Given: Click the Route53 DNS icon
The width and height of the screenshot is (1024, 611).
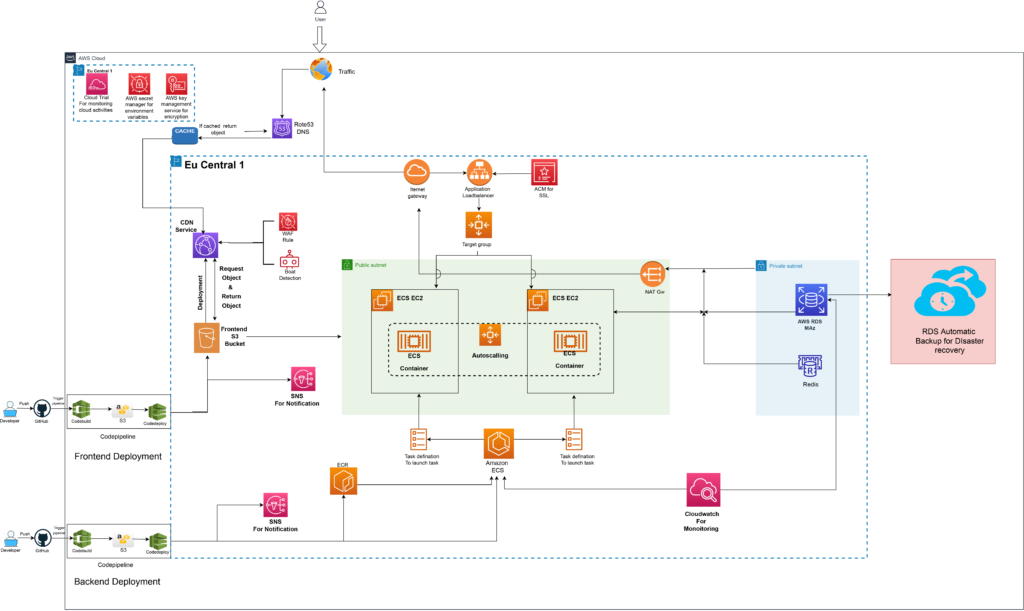Looking at the screenshot, I should (x=281, y=128).
